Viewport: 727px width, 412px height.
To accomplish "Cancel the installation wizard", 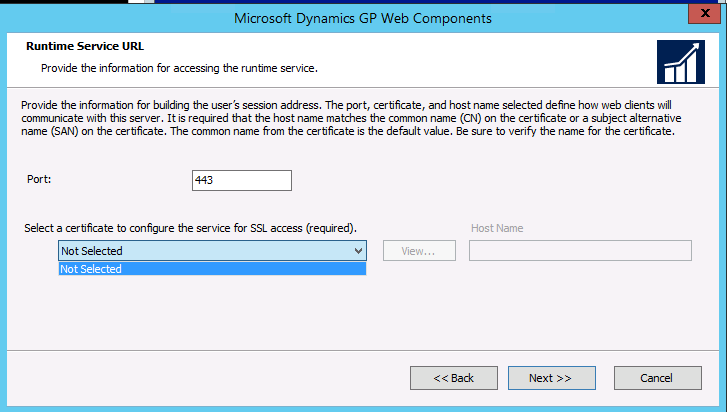I will (657, 378).
